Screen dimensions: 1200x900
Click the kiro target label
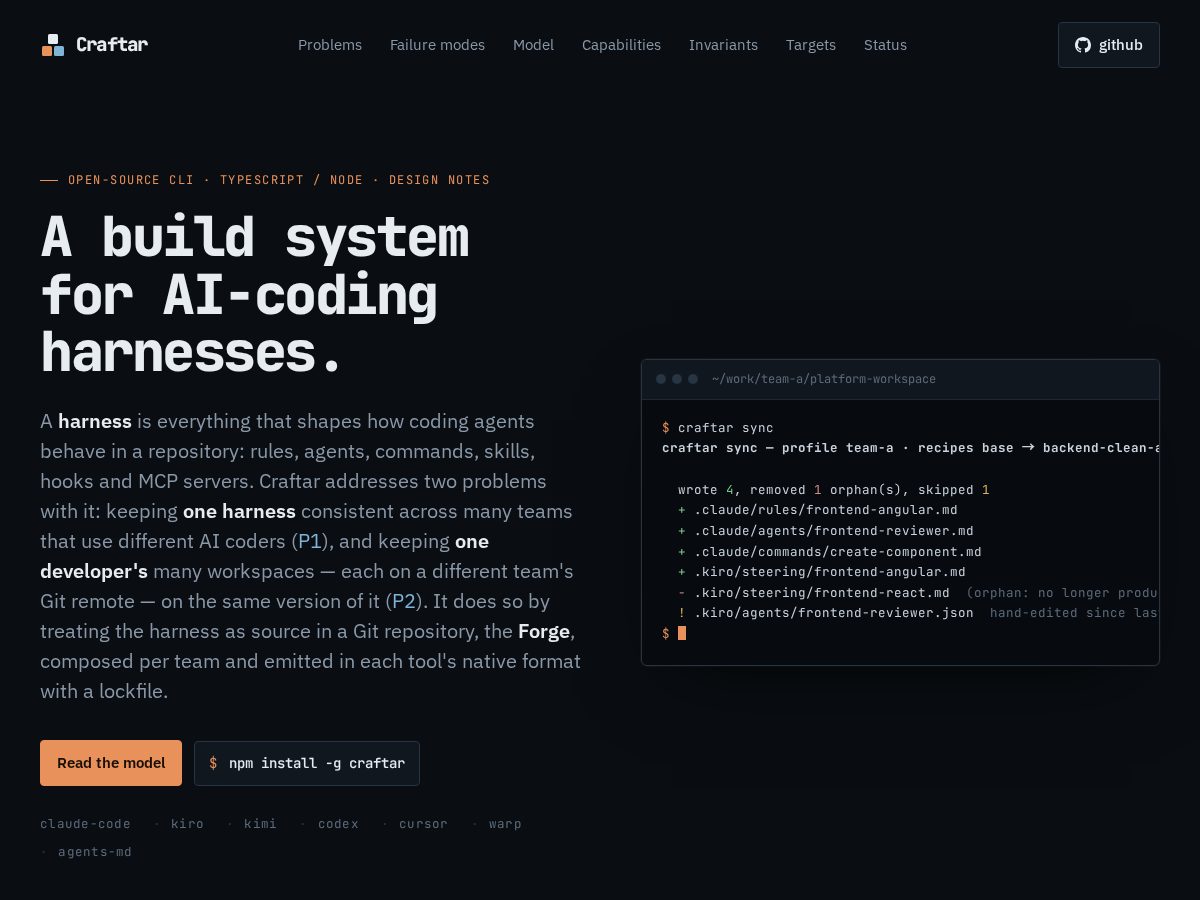click(187, 824)
